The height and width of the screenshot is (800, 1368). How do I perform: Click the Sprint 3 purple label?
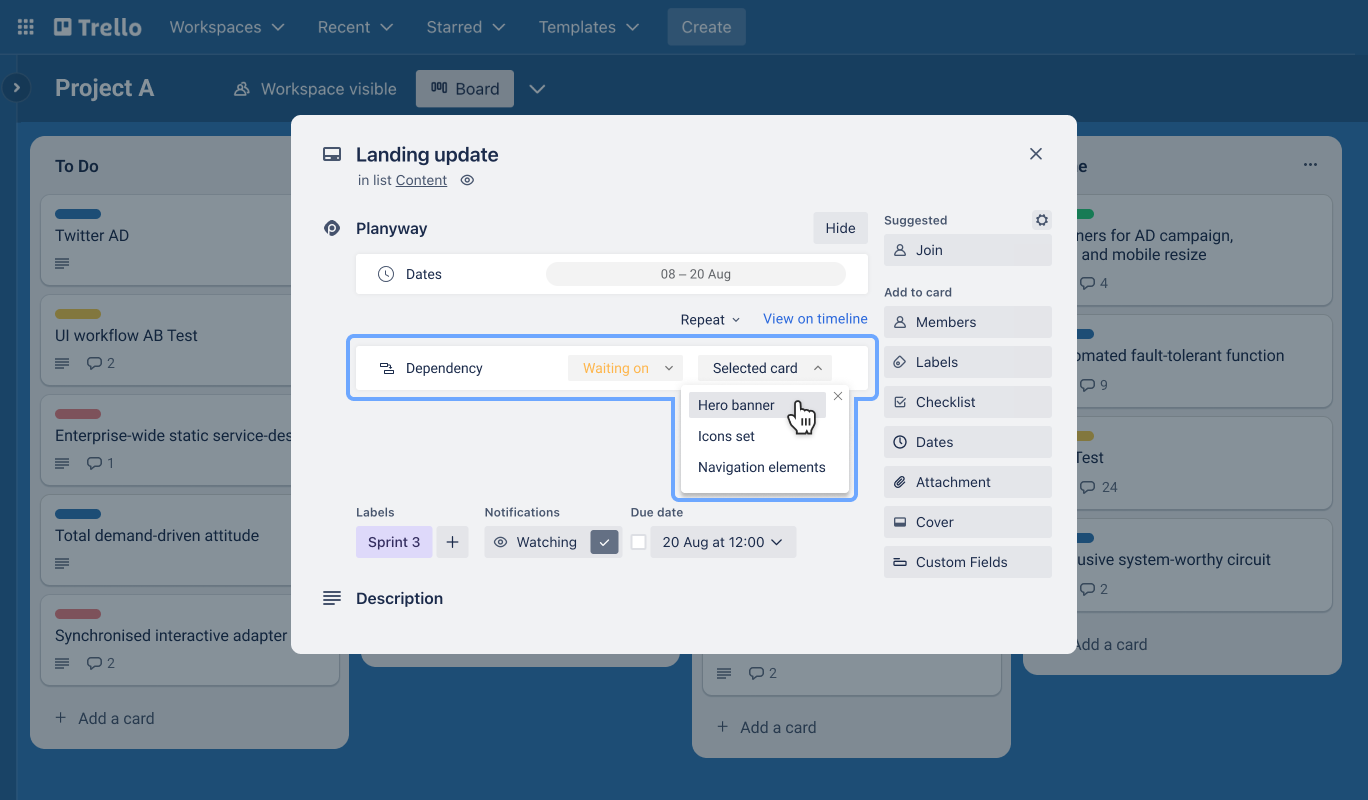[394, 542]
